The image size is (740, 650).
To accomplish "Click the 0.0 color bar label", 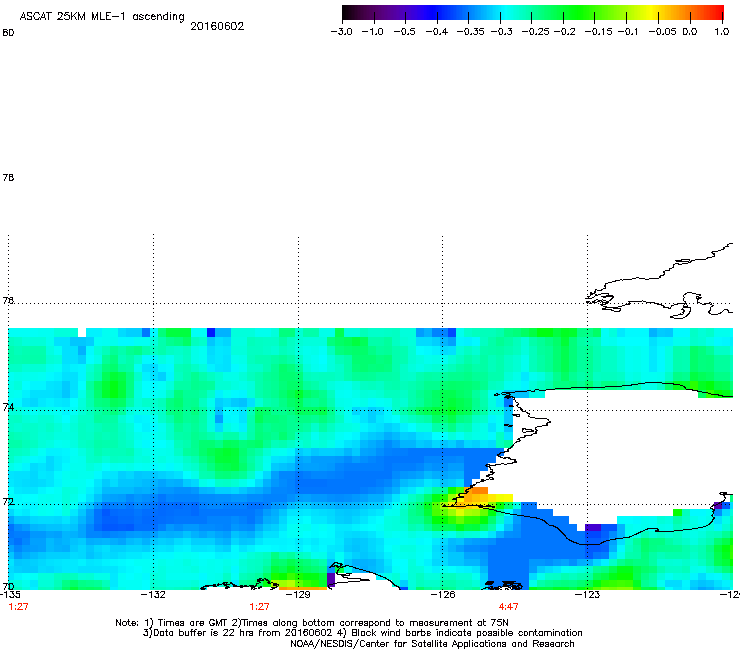I will coord(690,32).
